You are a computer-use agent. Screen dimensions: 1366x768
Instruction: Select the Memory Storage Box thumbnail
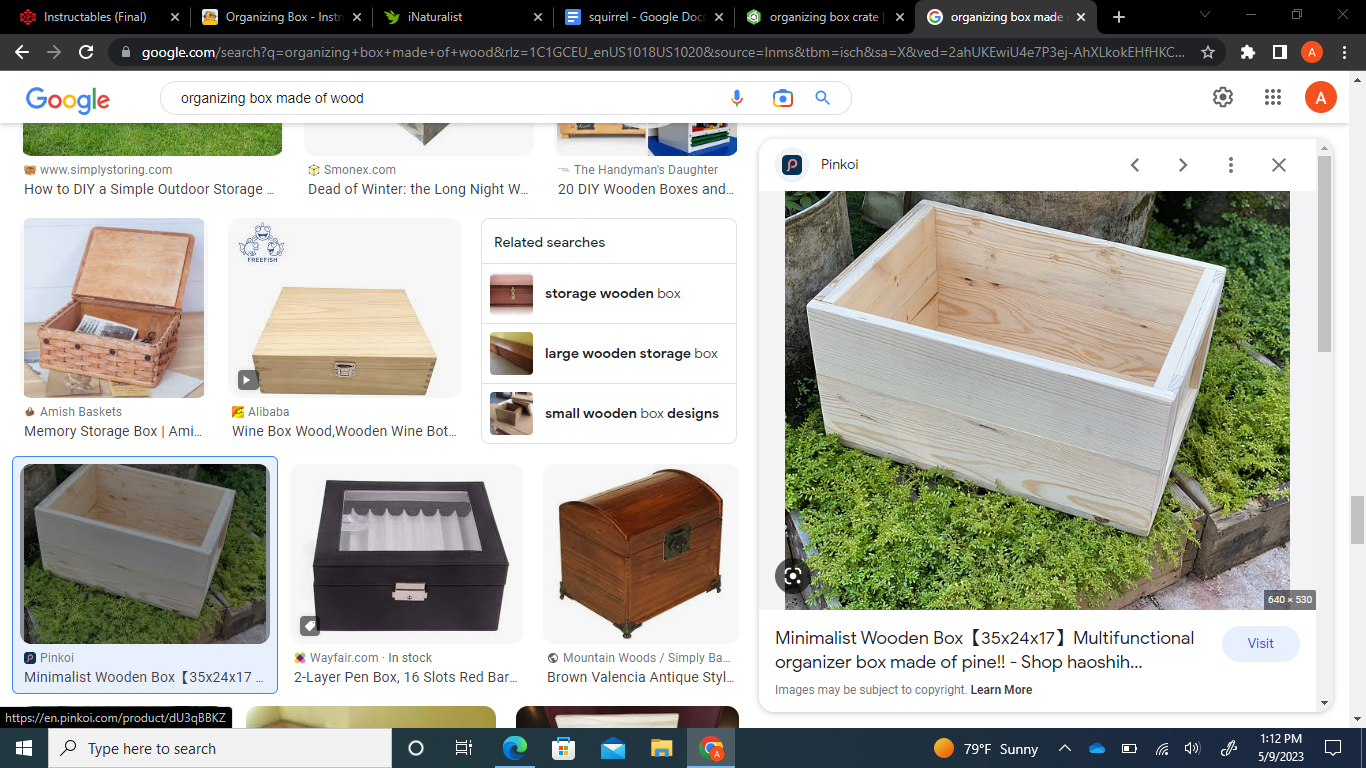[113, 309]
